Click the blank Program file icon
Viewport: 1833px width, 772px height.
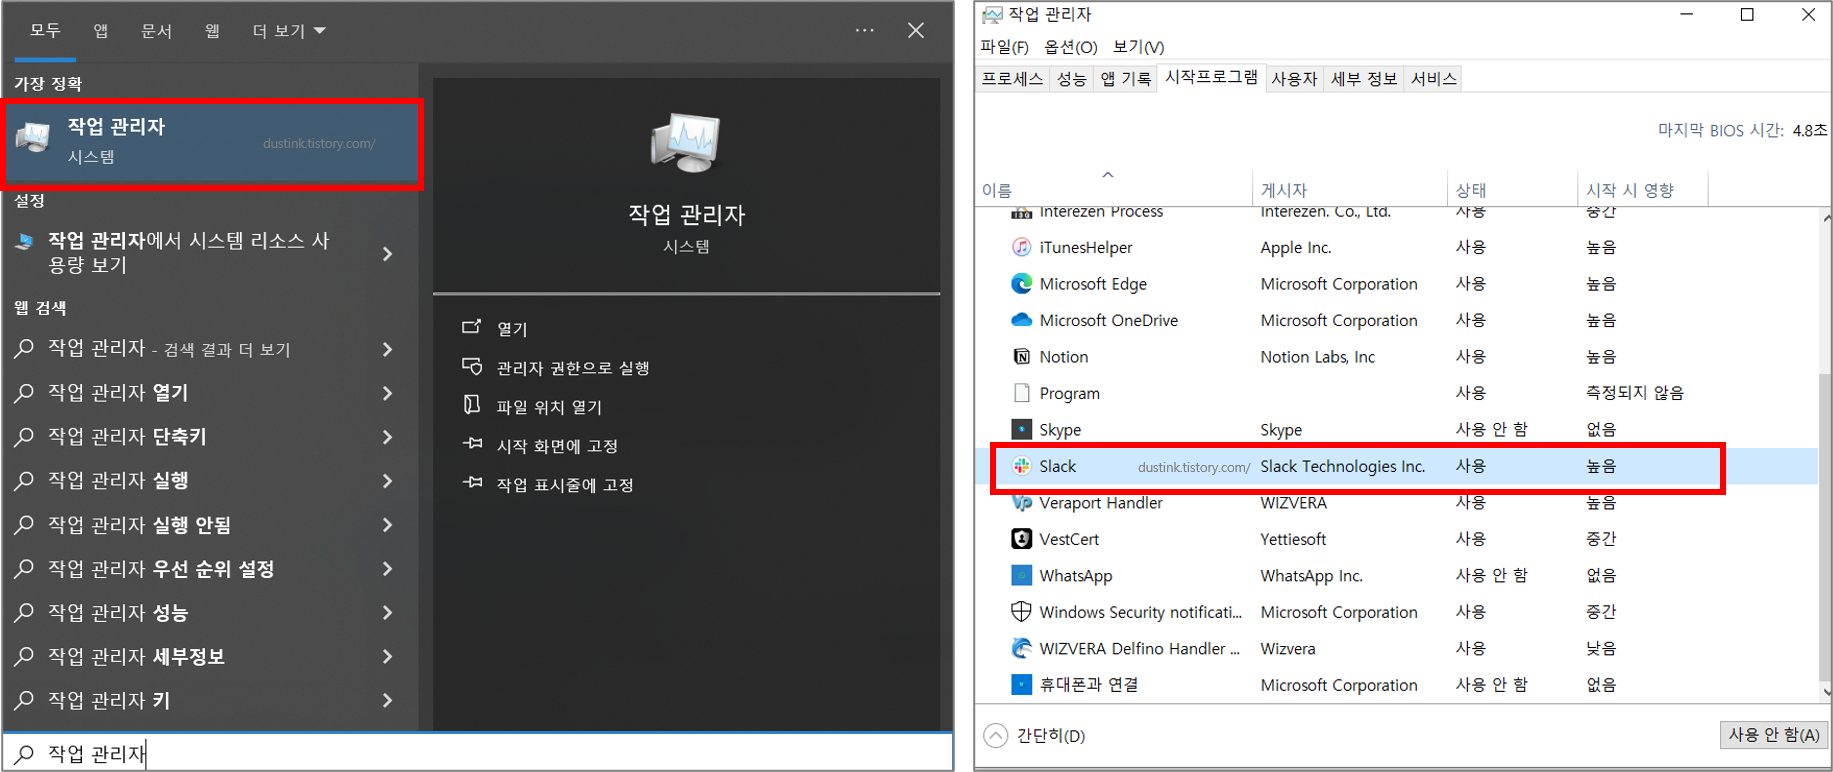[x=1021, y=393]
